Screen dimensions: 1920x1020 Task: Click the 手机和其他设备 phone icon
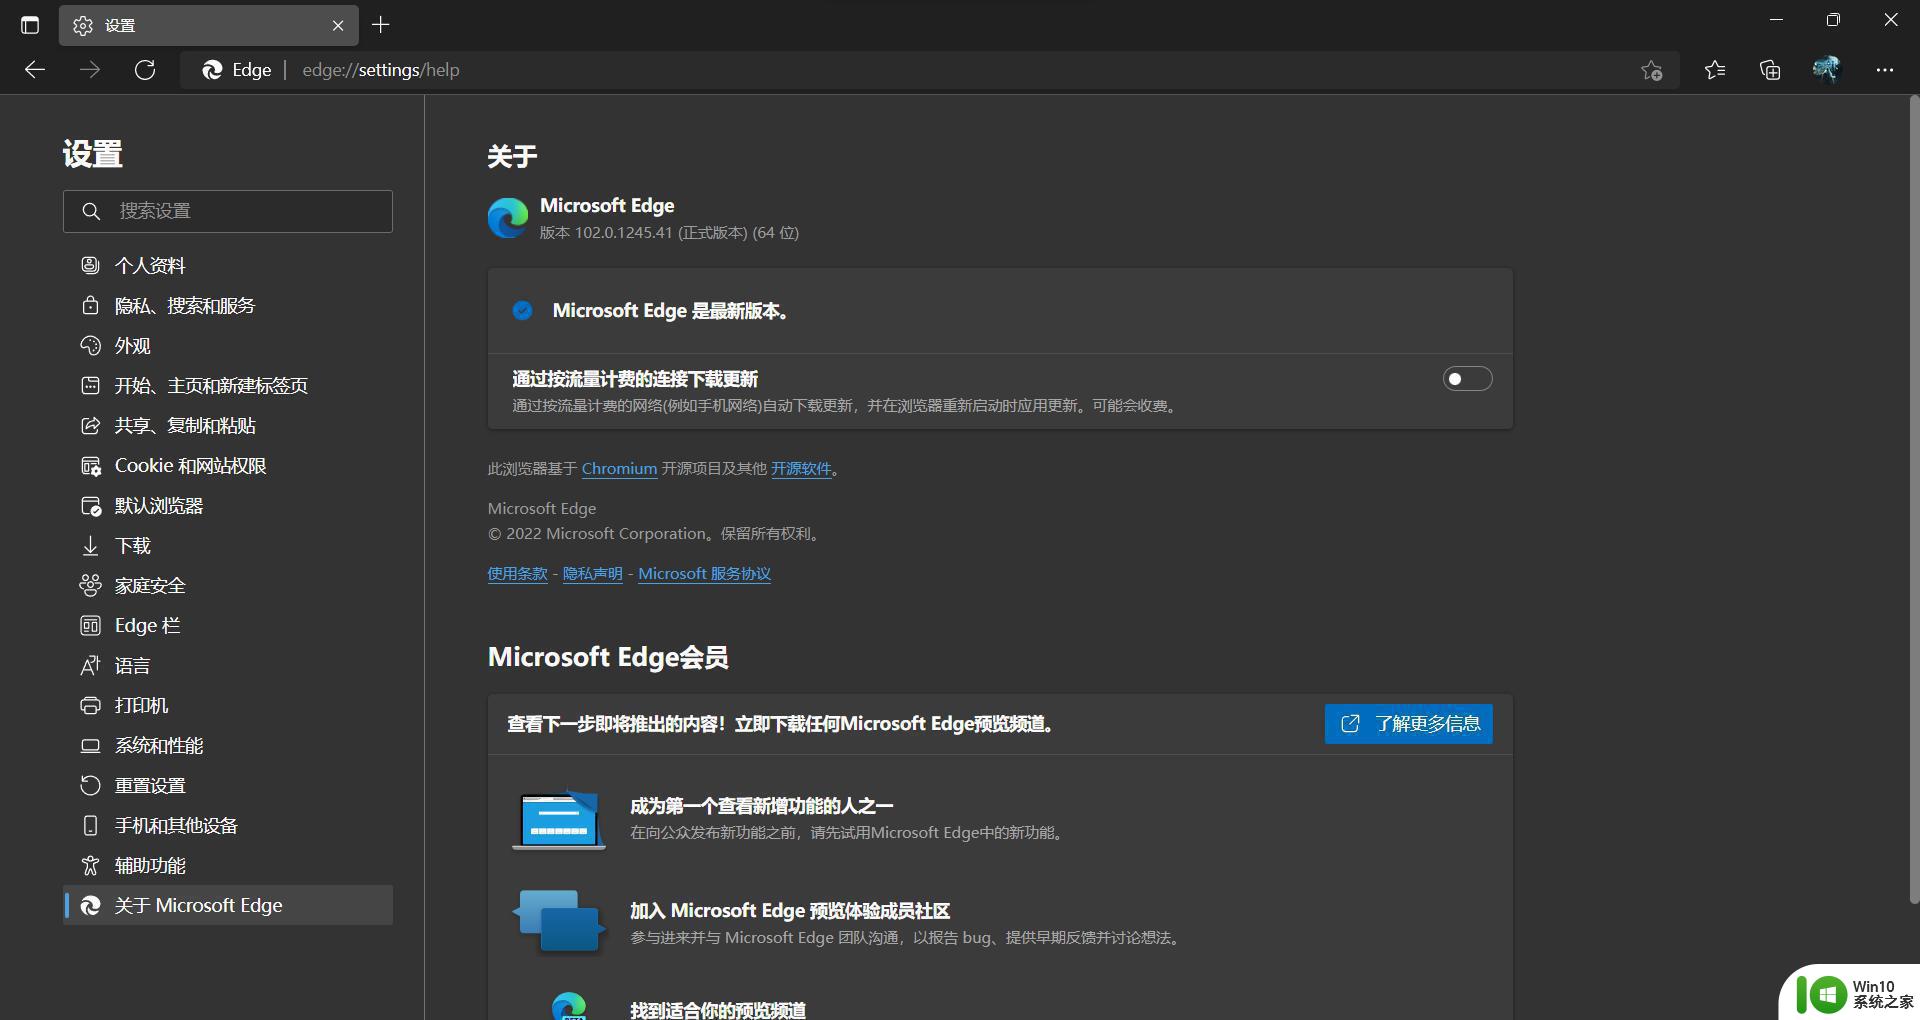[91, 826]
